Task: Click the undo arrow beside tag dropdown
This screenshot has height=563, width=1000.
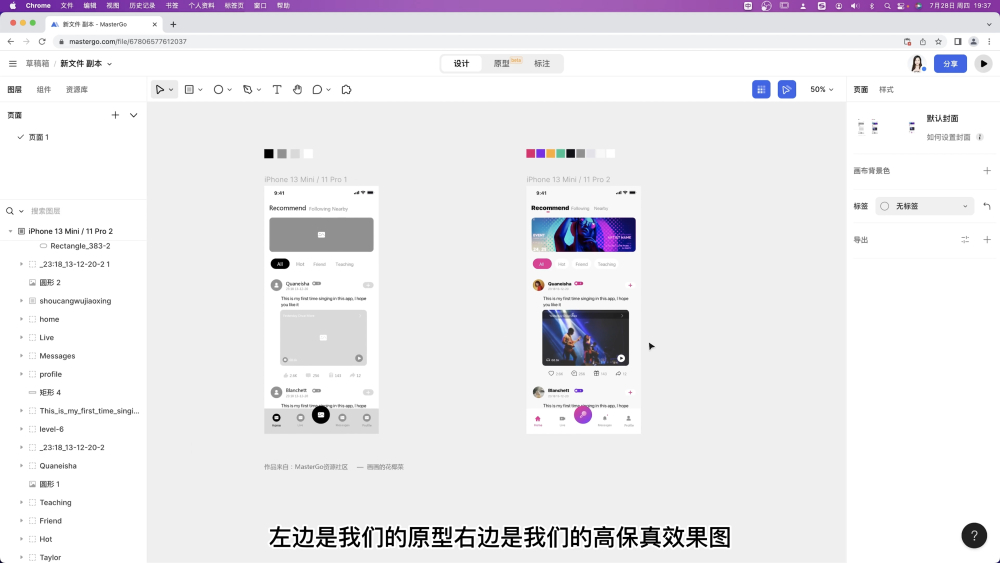Action: click(x=987, y=206)
